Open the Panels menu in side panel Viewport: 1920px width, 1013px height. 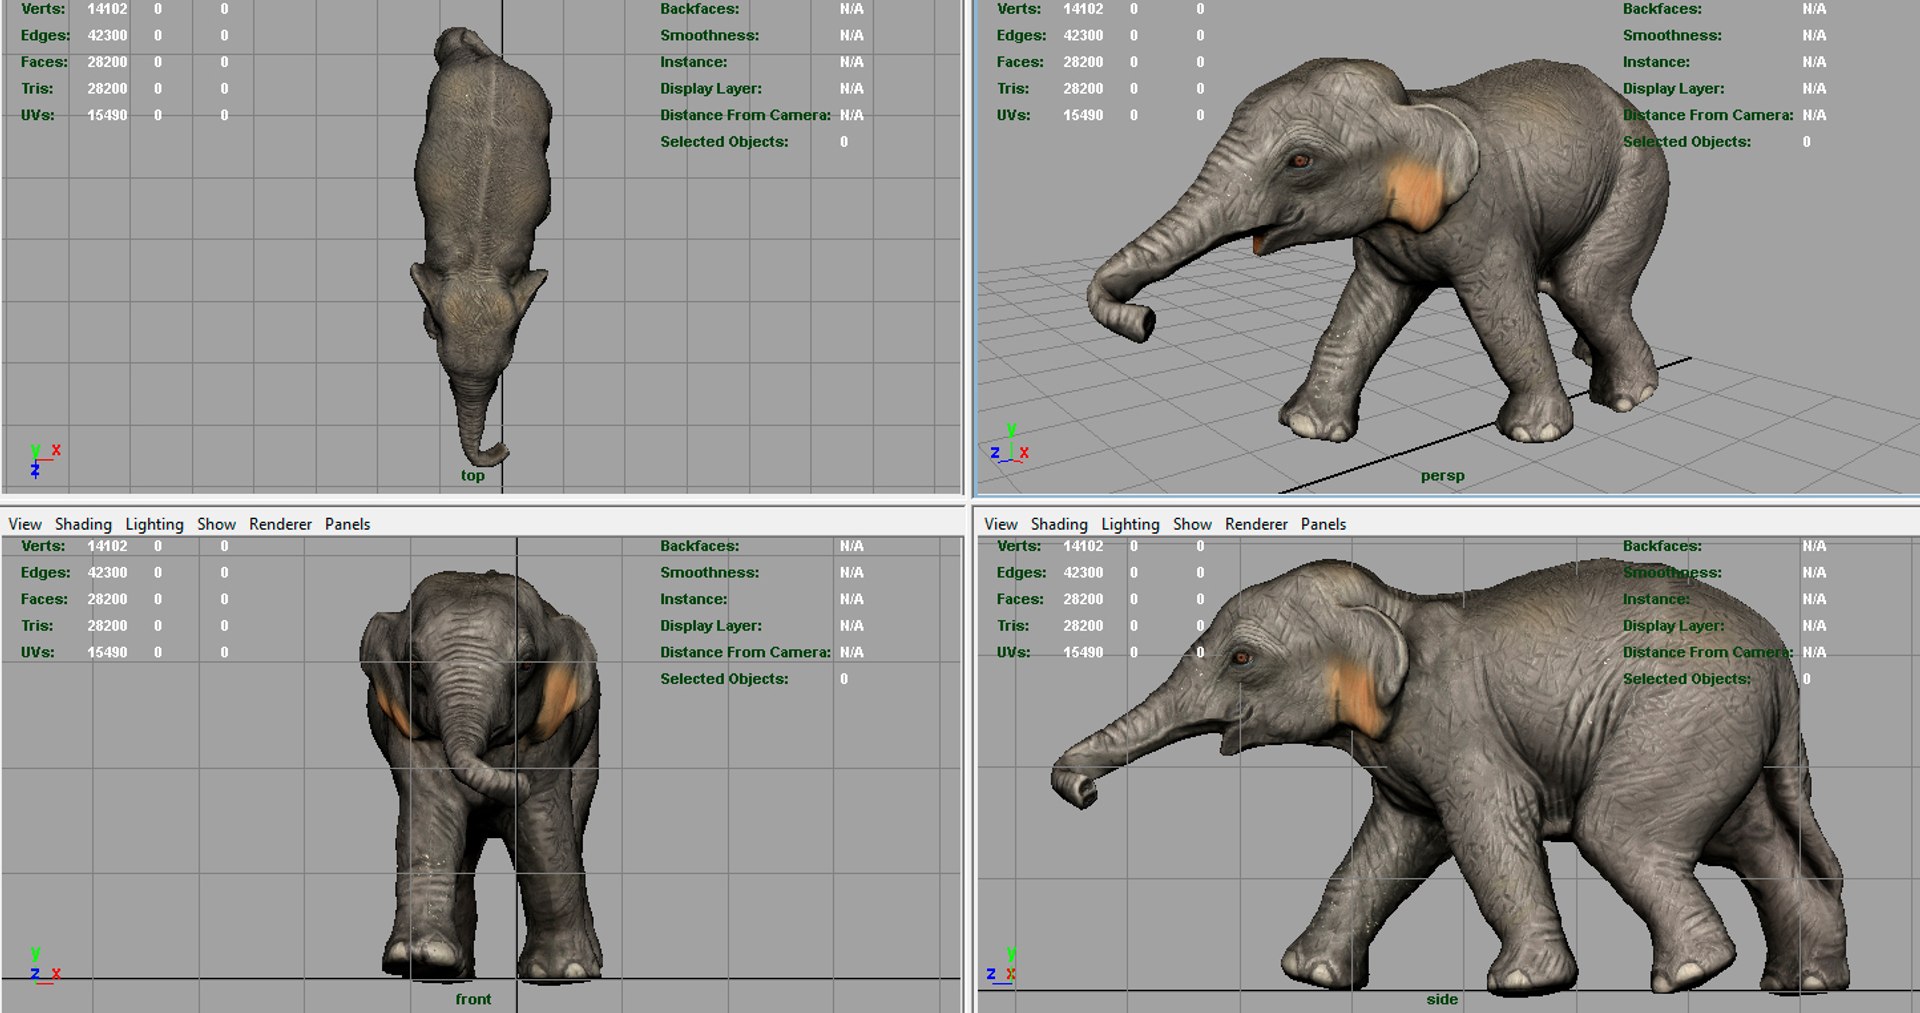point(1323,524)
